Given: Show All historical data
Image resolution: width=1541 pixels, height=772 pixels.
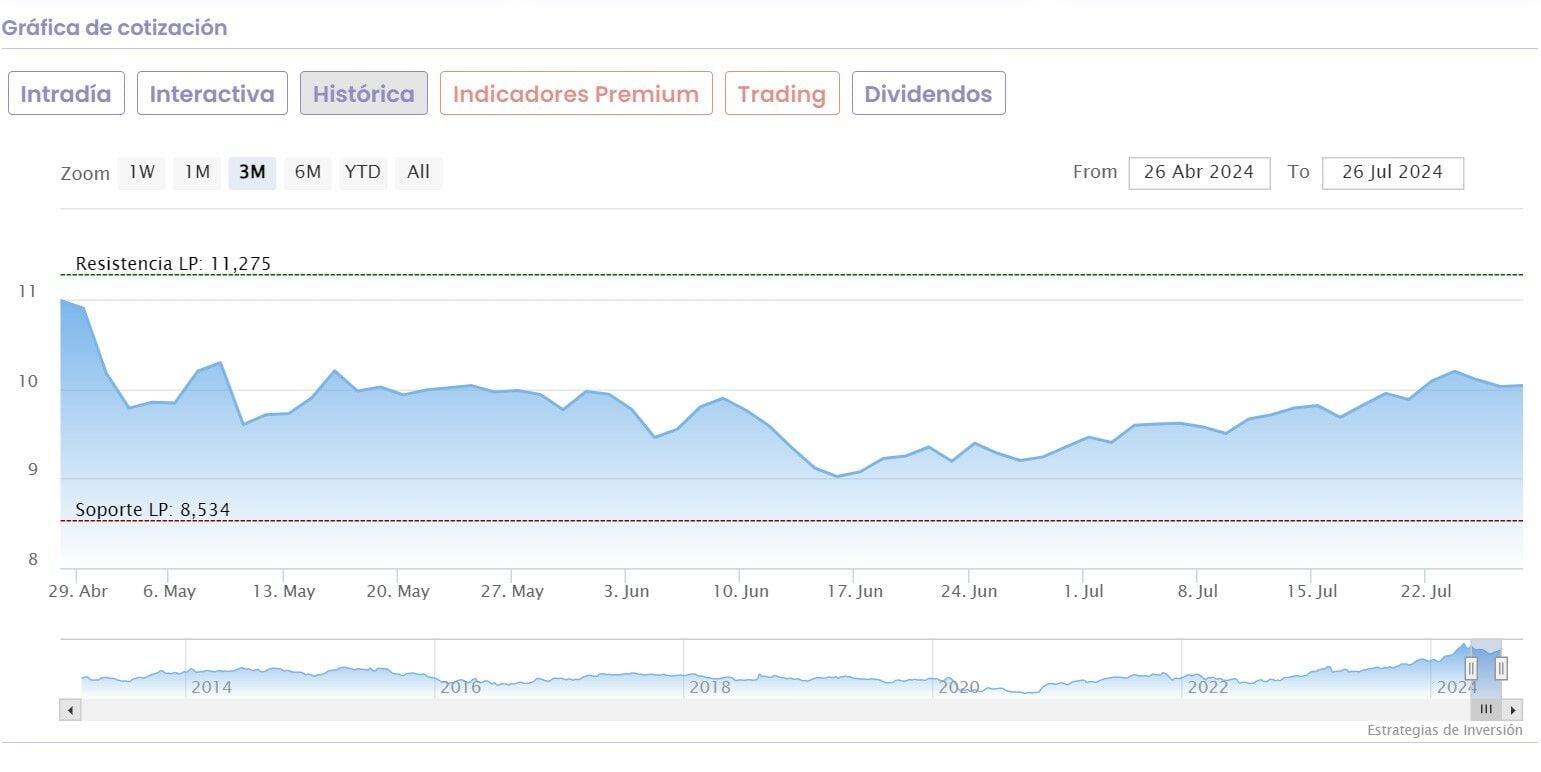Looking at the screenshot, I should coord(418,172).
